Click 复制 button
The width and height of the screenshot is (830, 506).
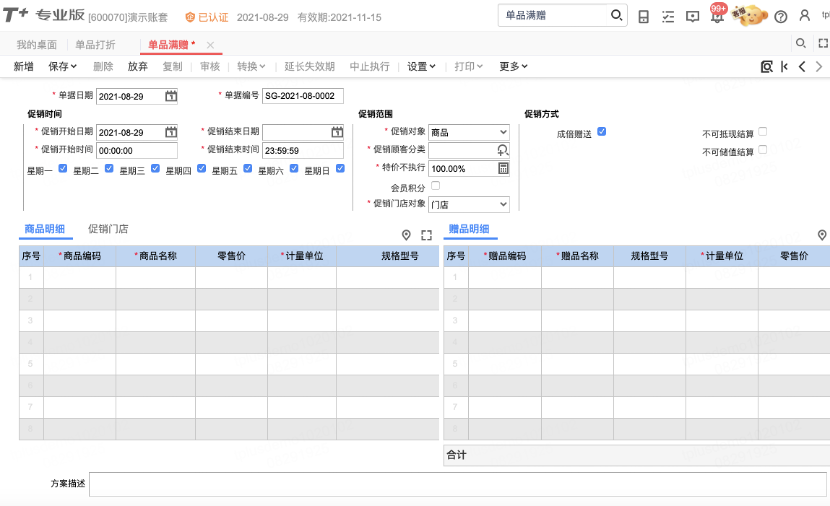point(173,67)
